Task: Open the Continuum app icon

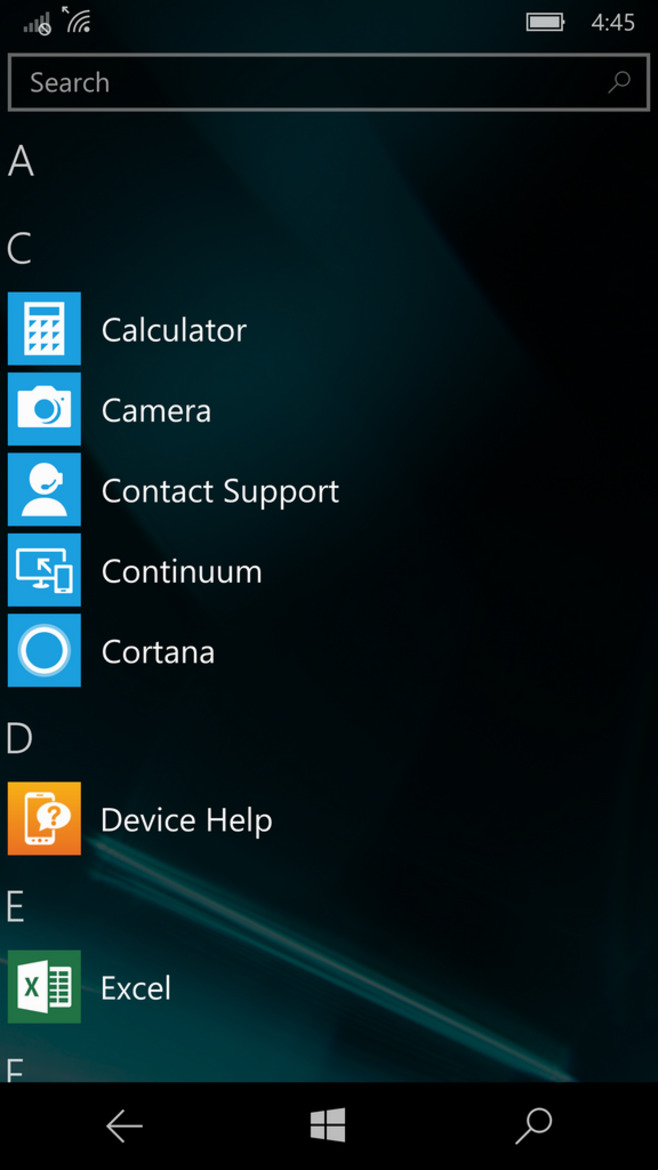Action: pyautogui.click(x=44, y=570)
